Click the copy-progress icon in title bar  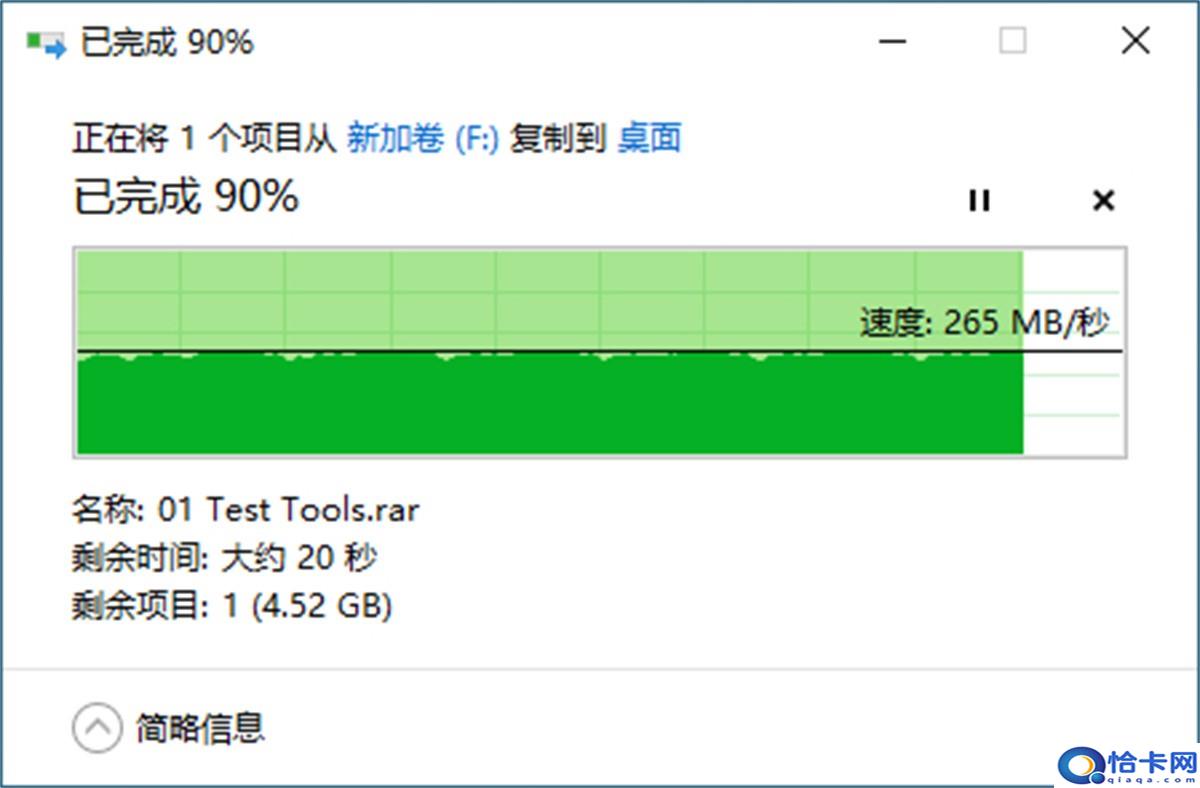(x=46, y=43)
